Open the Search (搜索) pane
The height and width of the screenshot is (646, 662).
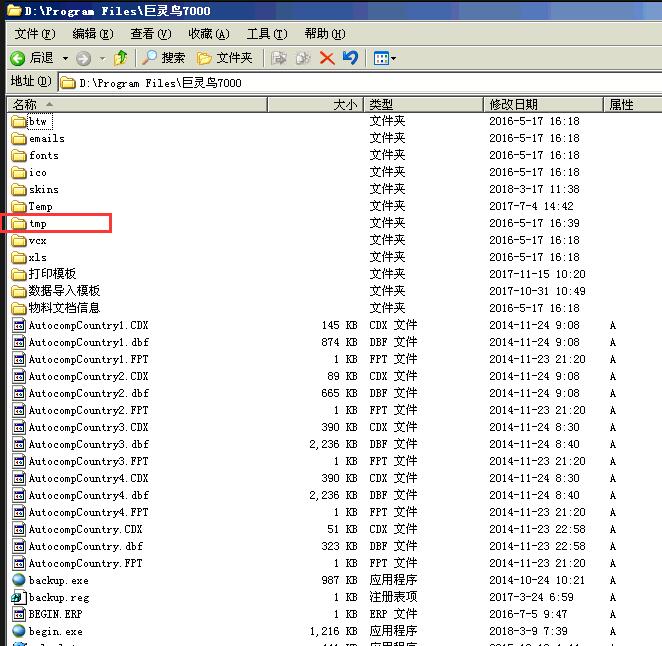coord(164,58)
